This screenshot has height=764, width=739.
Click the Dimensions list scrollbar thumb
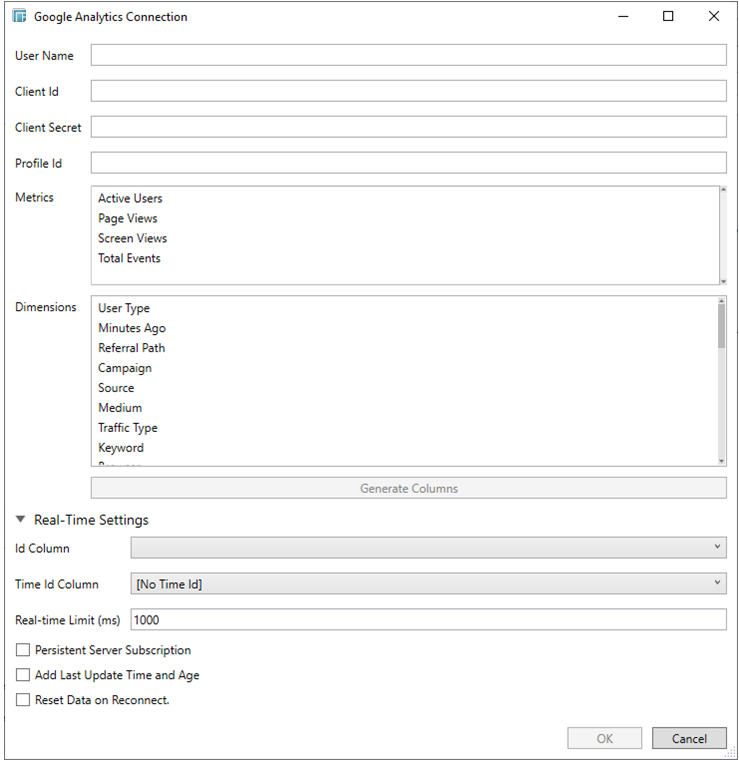tap(721, 324)
